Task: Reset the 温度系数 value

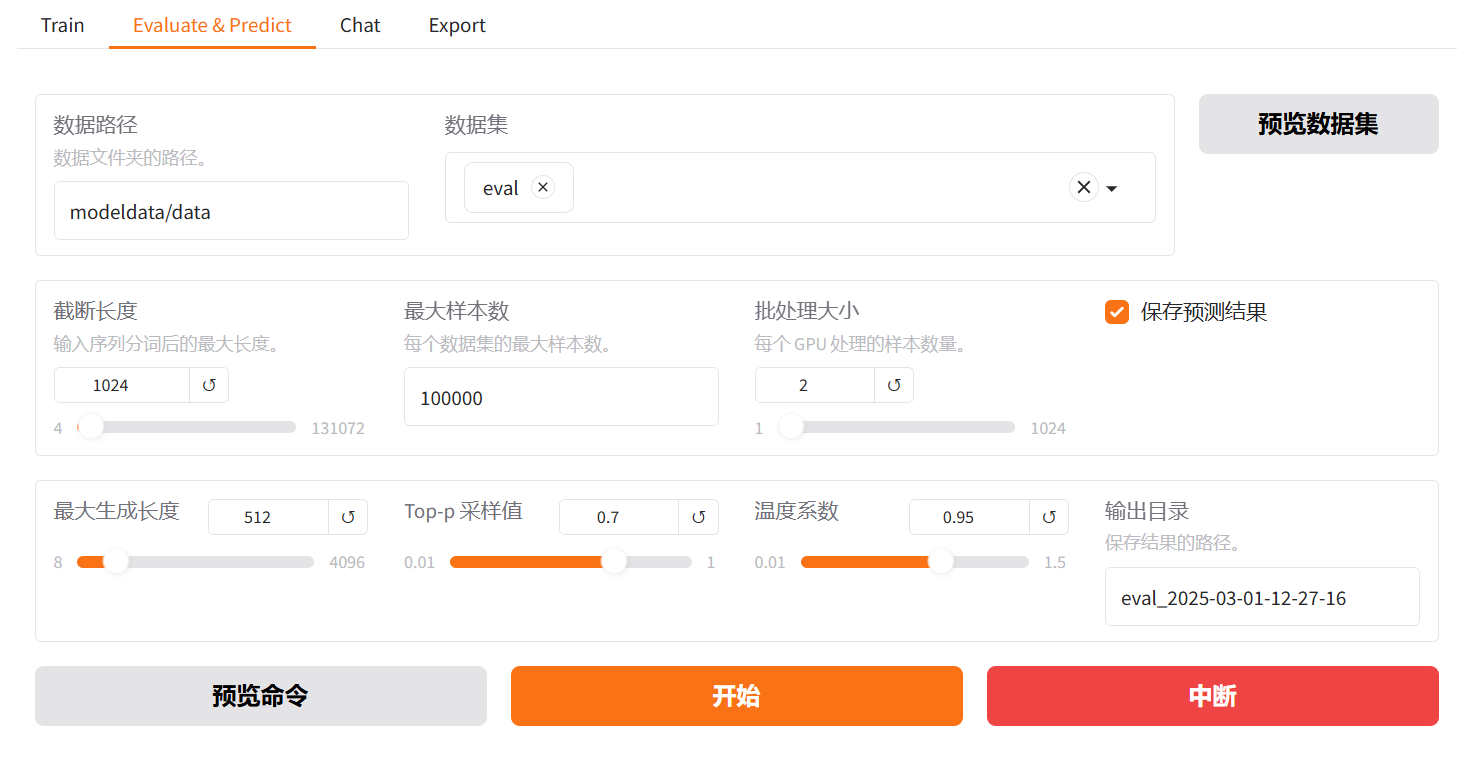Action: [x=1049, y=517]
